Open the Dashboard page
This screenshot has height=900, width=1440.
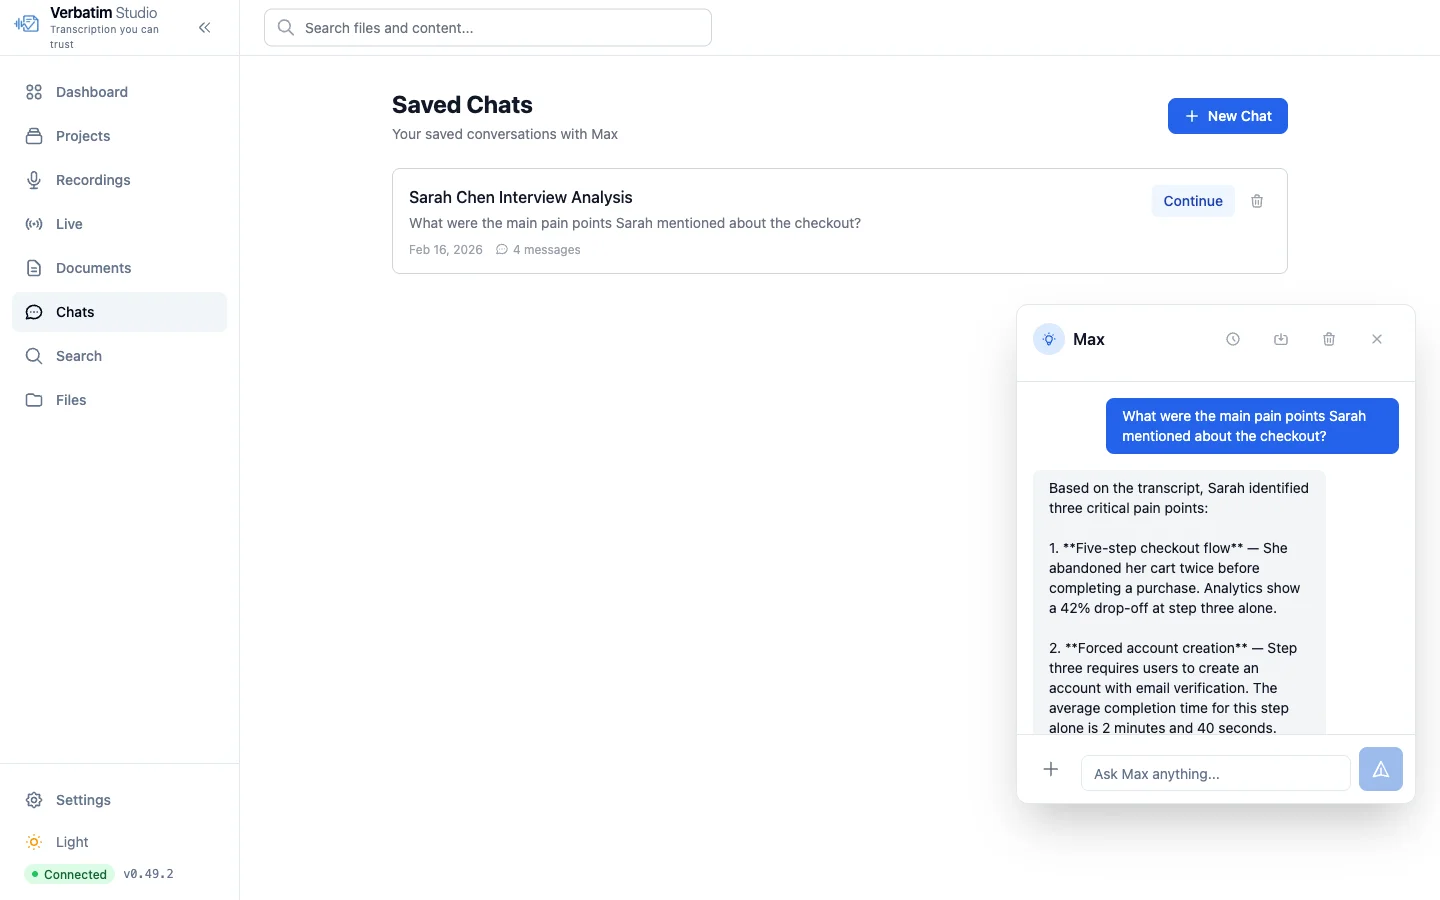91,92
